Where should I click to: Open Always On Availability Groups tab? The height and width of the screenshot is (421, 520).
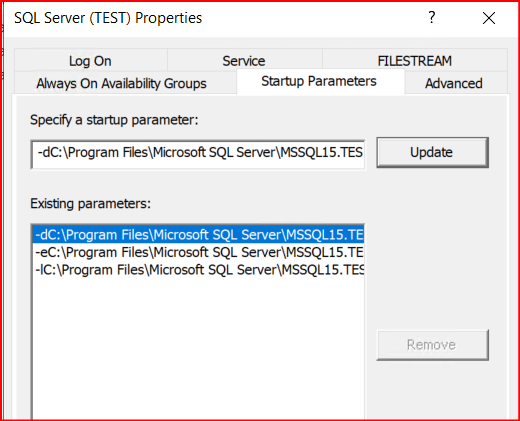[x=121, y=83]
